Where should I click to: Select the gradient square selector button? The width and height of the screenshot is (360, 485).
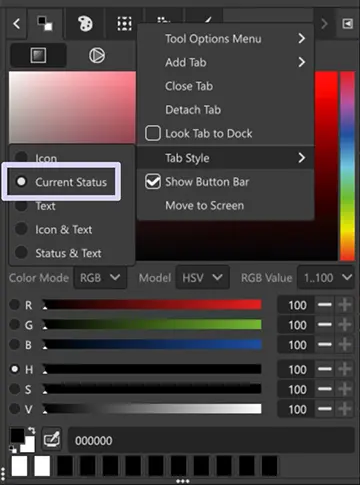38,55
